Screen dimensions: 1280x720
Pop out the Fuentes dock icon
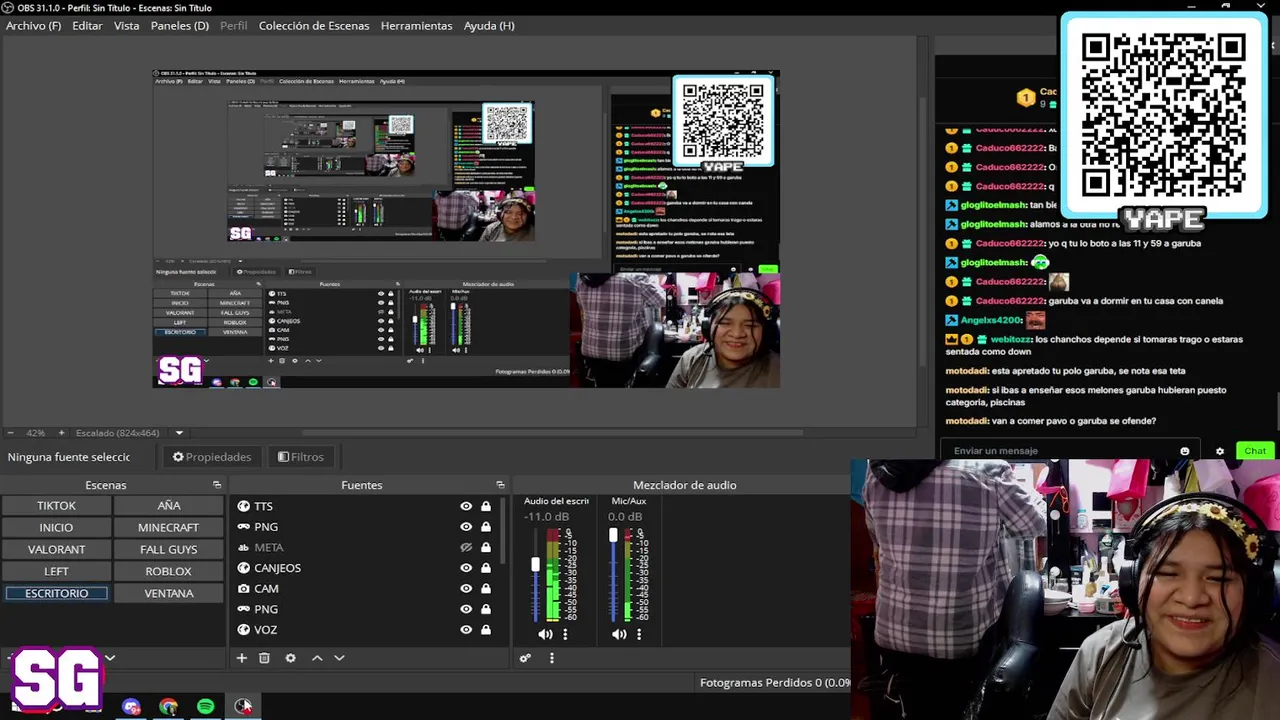(500, 485)
